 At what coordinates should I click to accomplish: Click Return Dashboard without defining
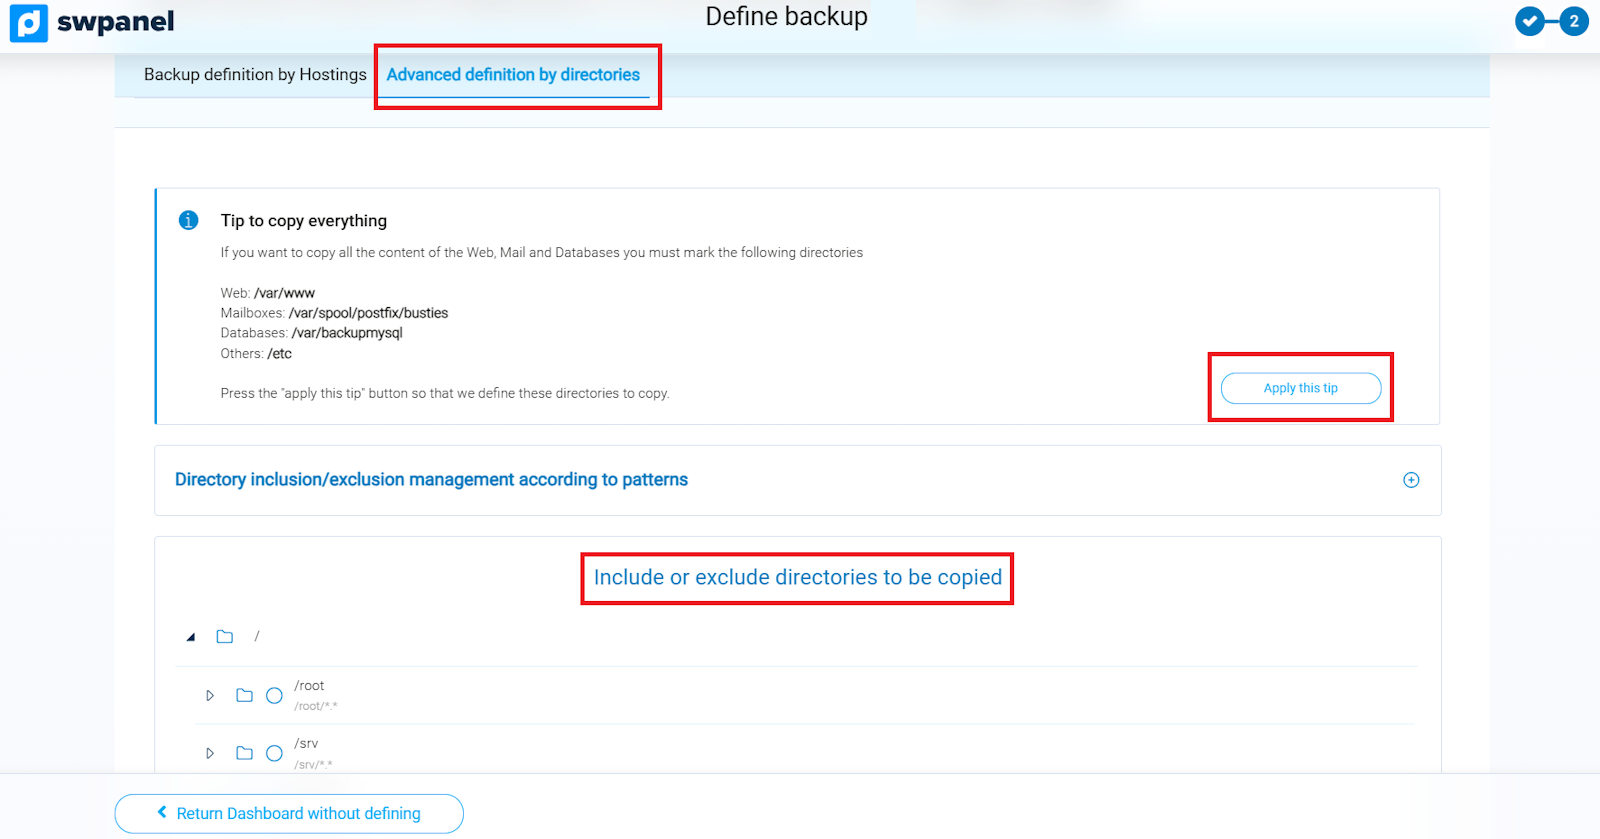point(298,813)
